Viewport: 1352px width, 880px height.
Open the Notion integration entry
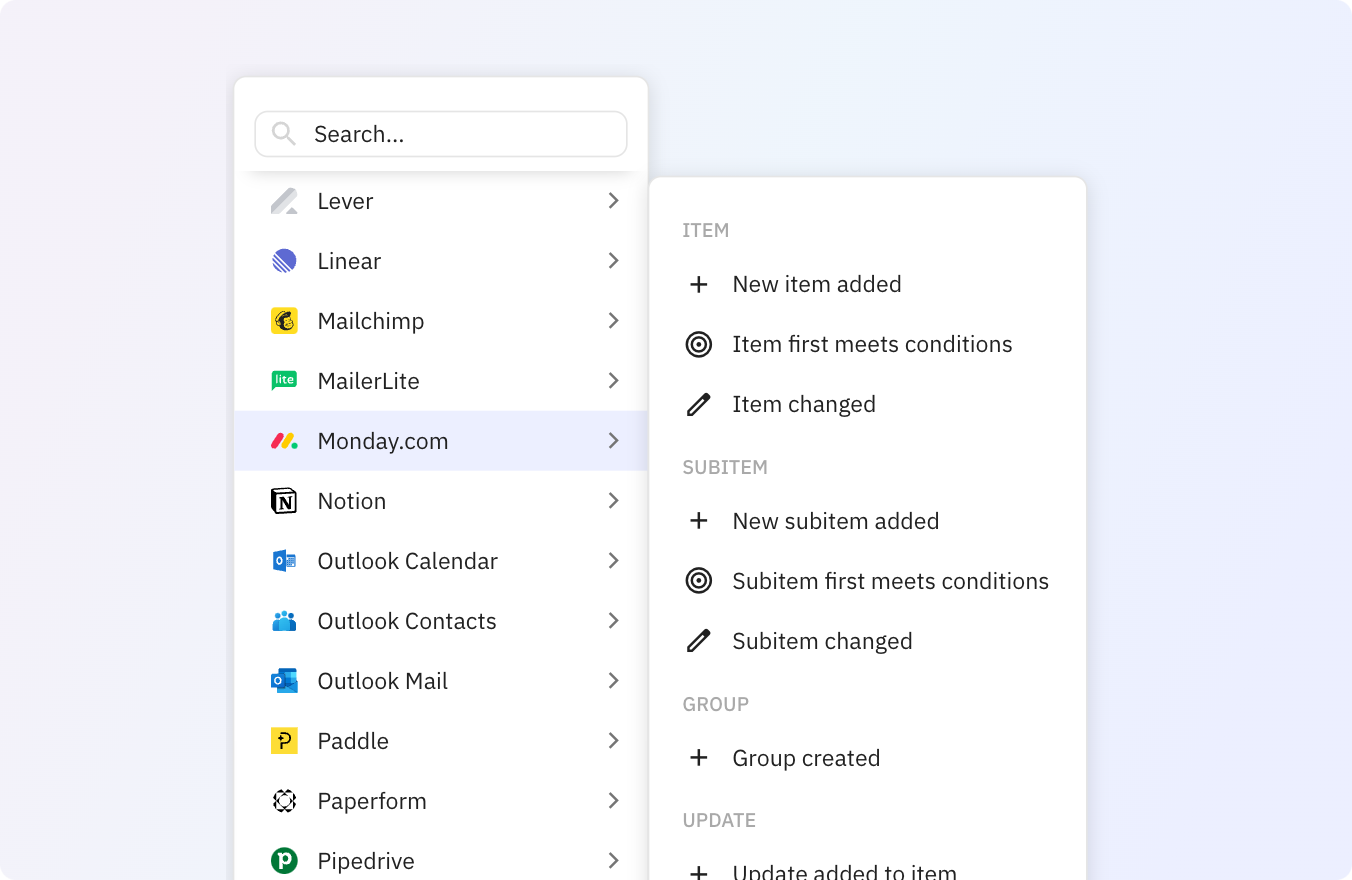click(441, 501)
